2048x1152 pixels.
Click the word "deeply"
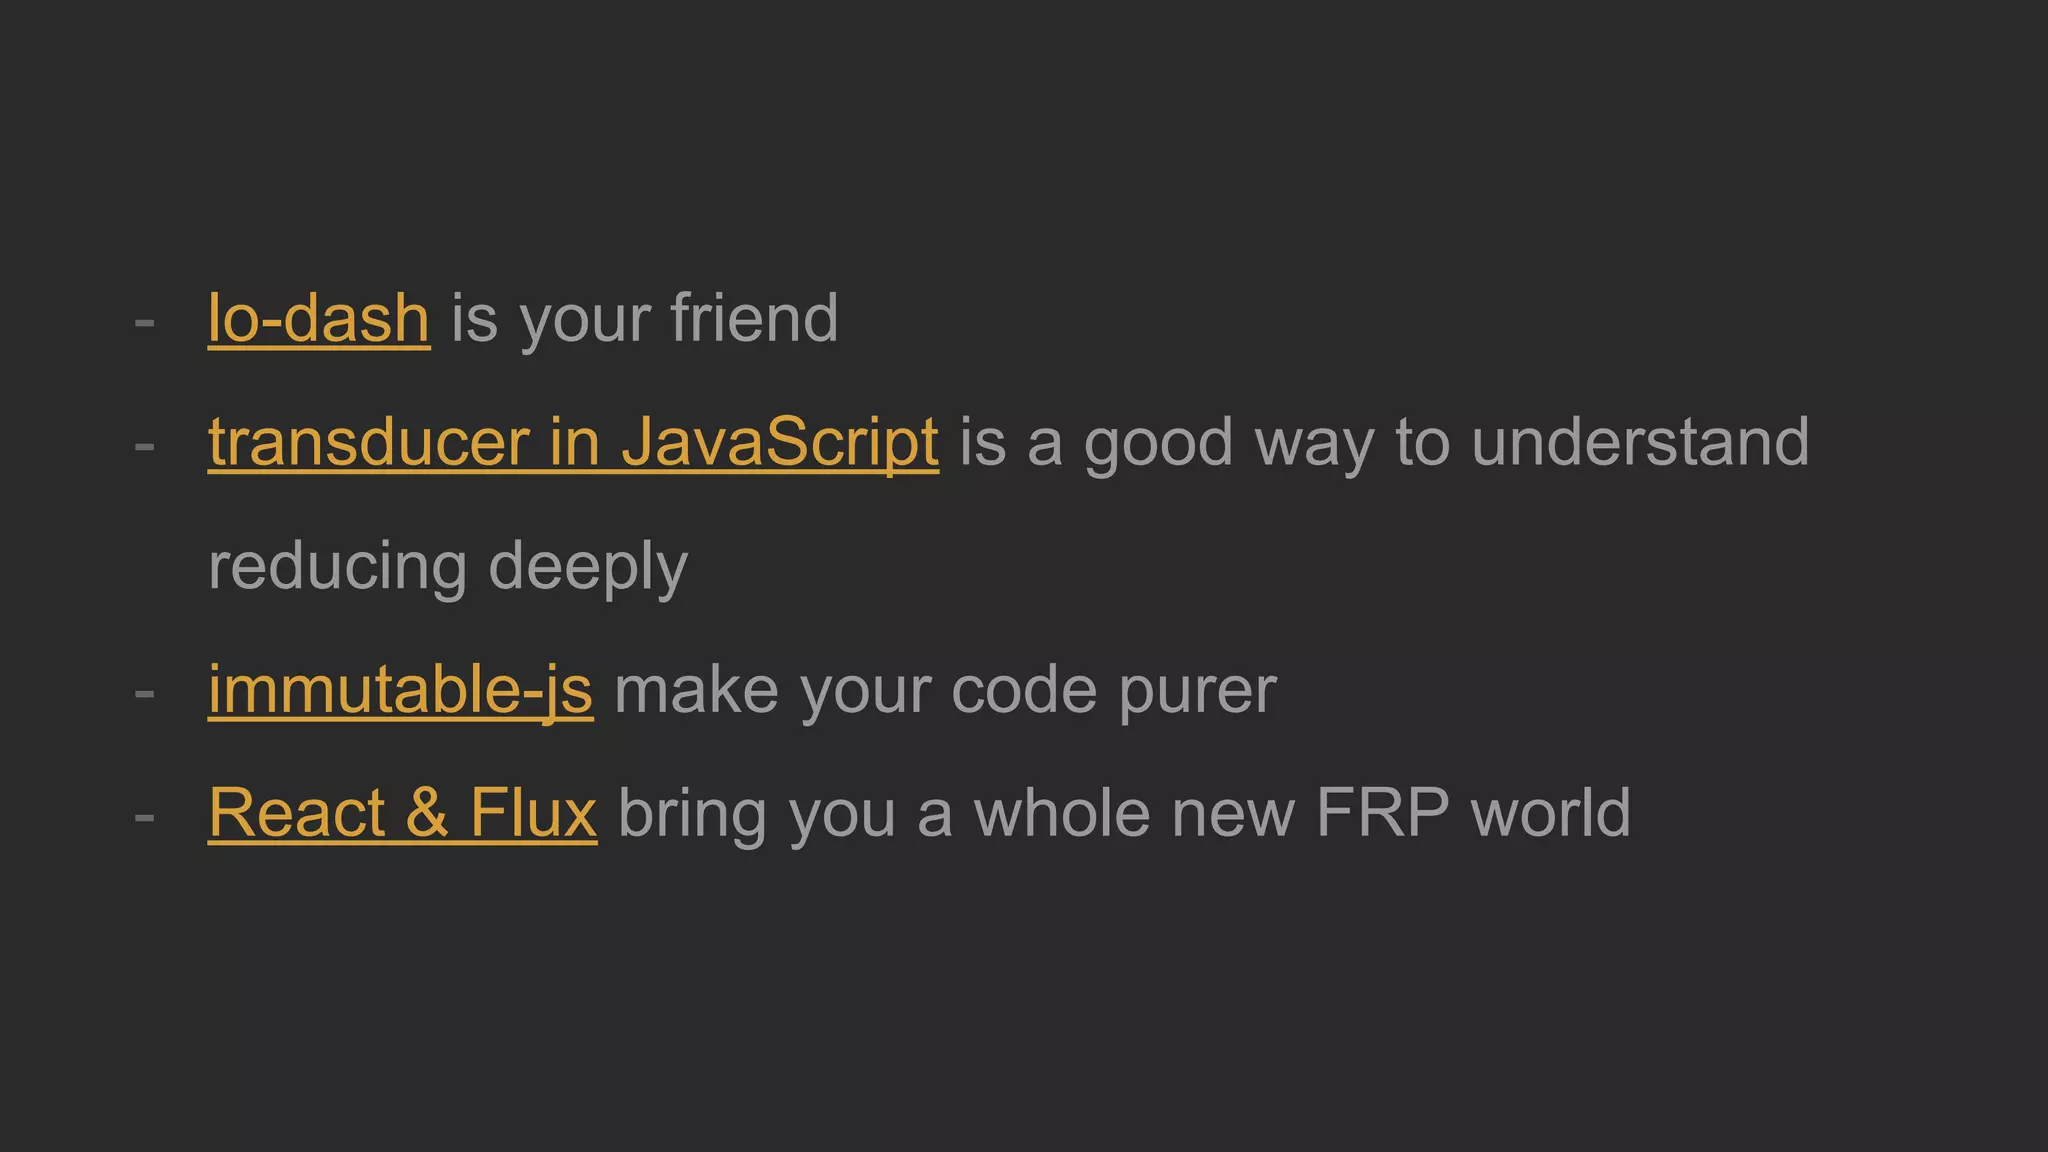588,567
